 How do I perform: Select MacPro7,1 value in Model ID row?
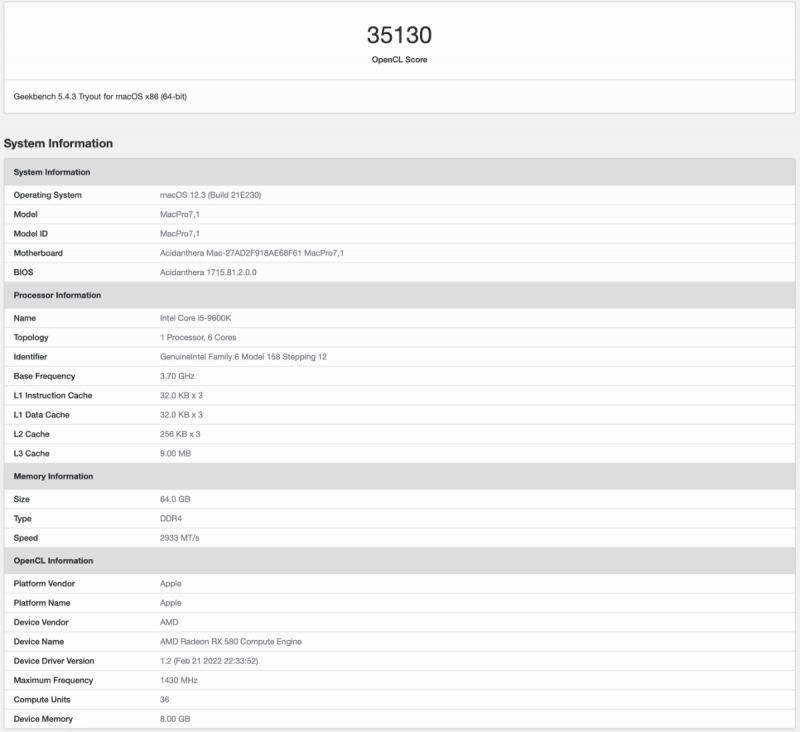[x=180, y=234]
